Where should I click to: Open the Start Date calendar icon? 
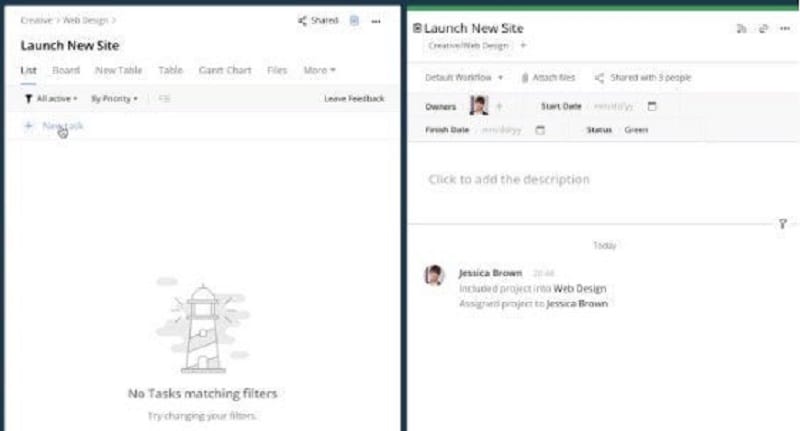click(652, 106)
